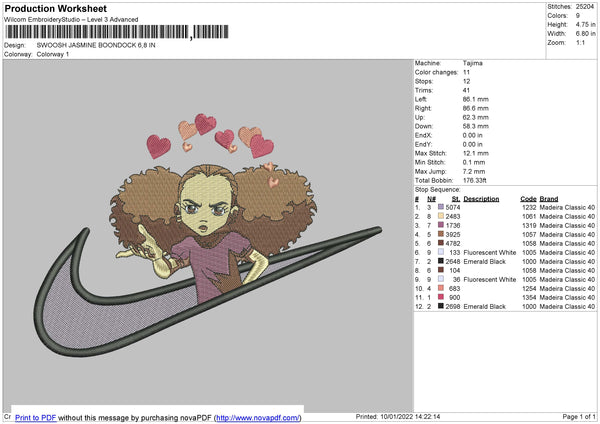Click 'Madeira Classic 40' in stop row 1
Screen dimensions: 600x424
(x=567, y=207)
